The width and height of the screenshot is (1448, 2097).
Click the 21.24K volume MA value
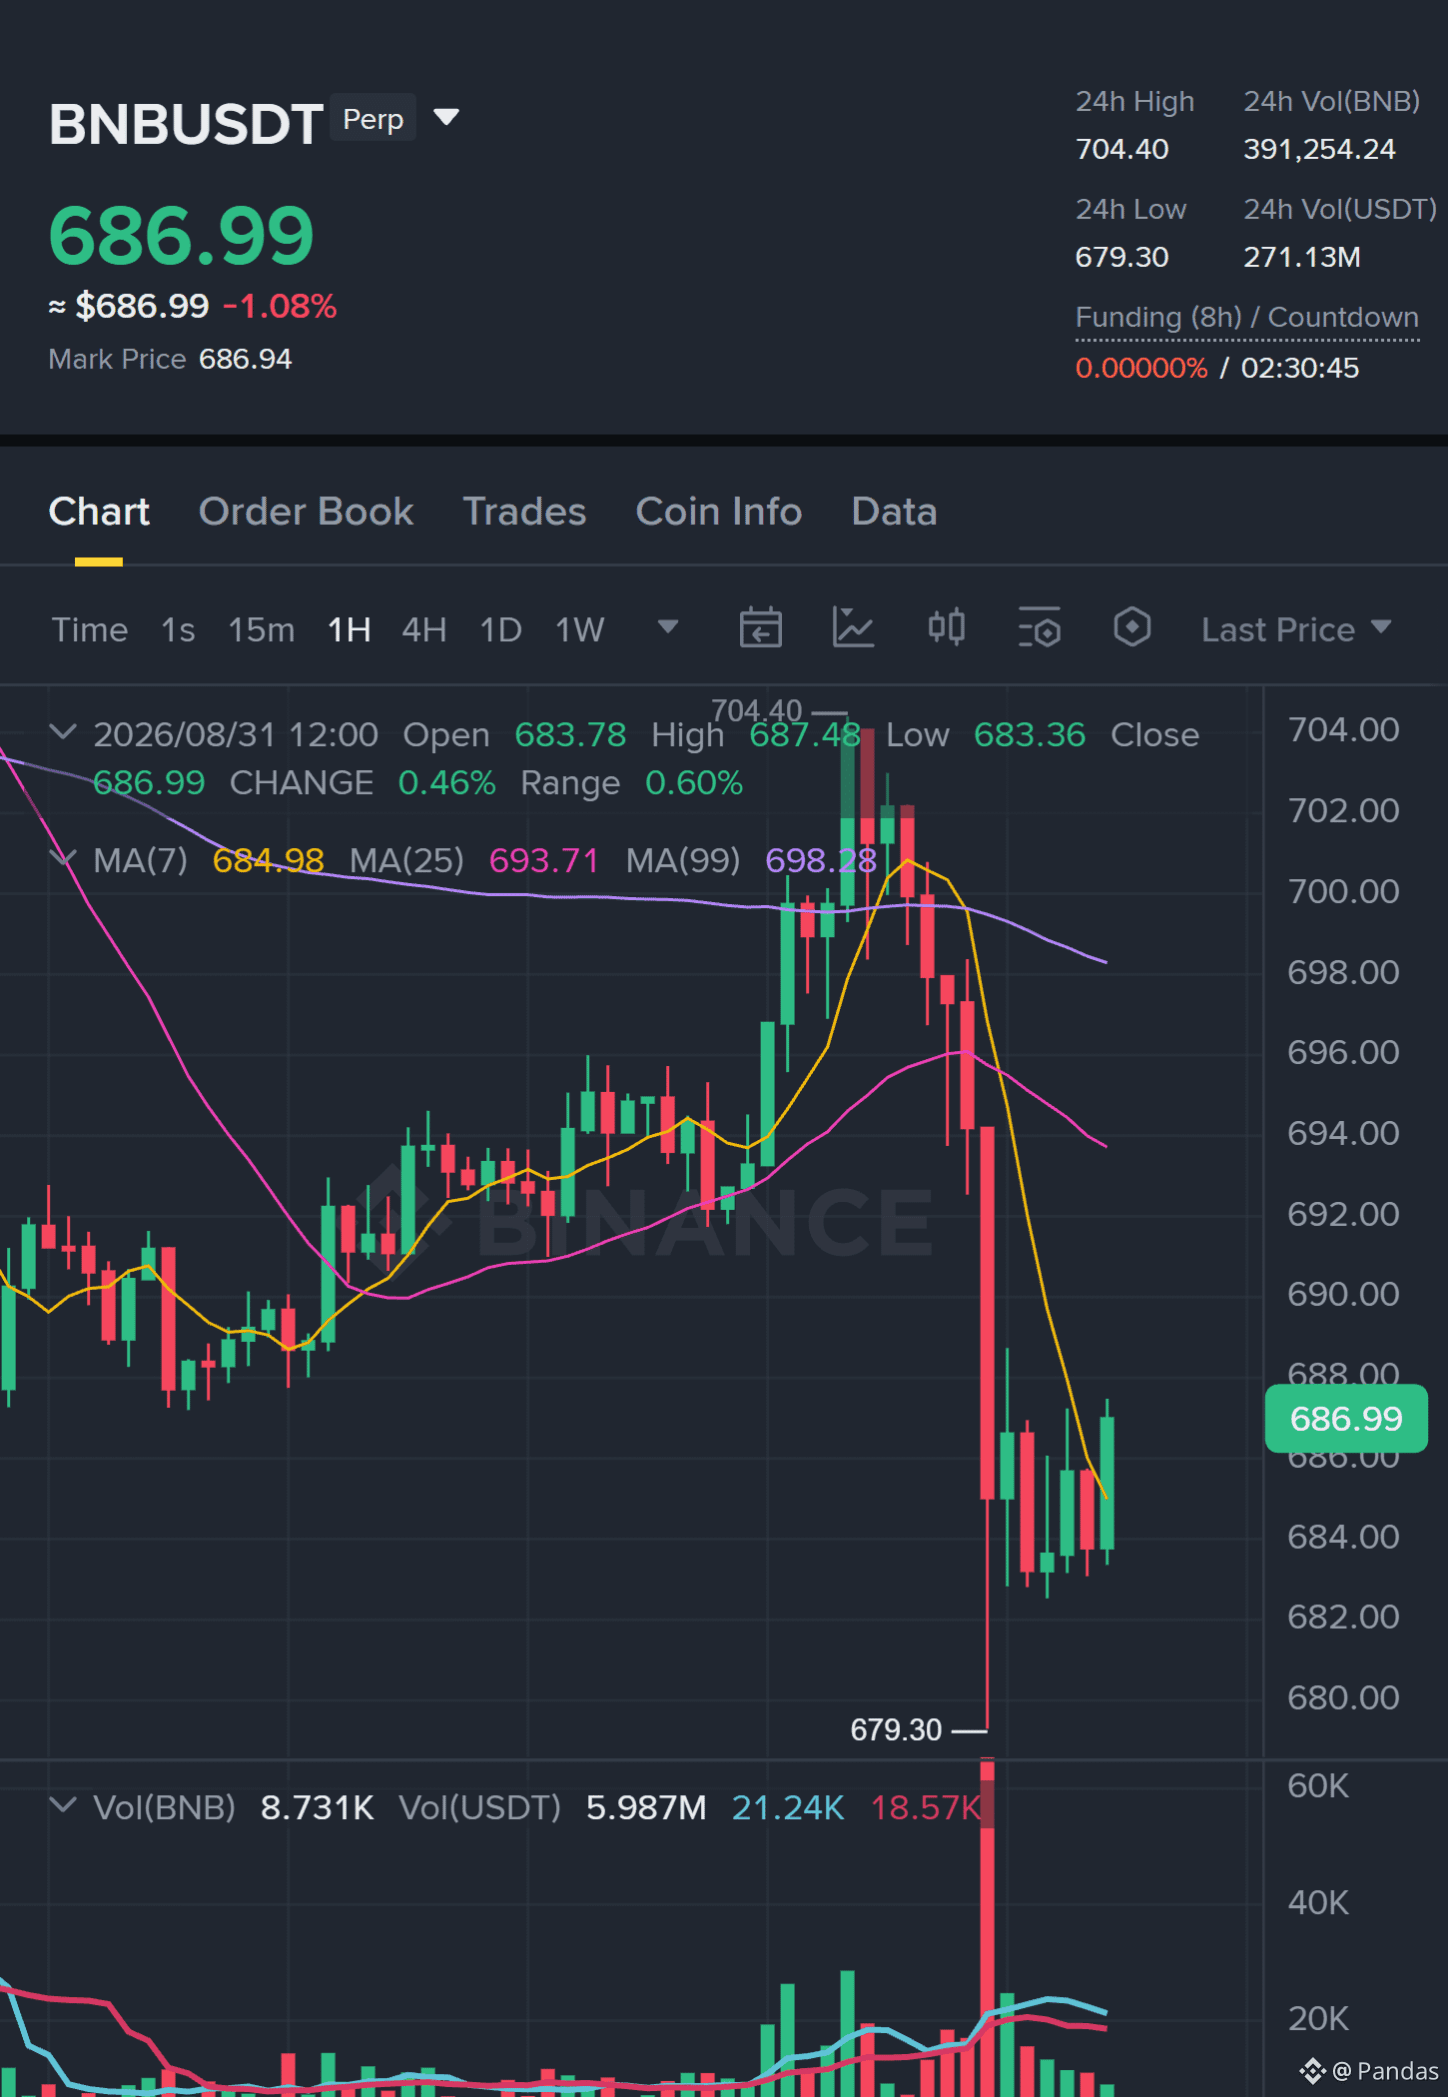pos(788,1808)
